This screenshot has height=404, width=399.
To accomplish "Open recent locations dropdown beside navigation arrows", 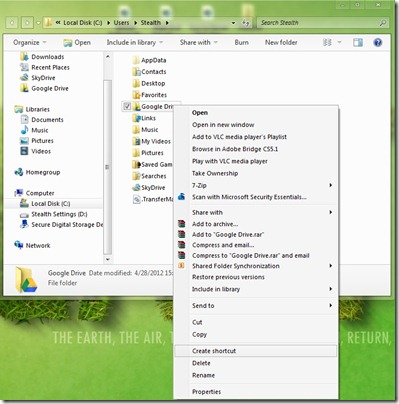I will pos(38,23).
